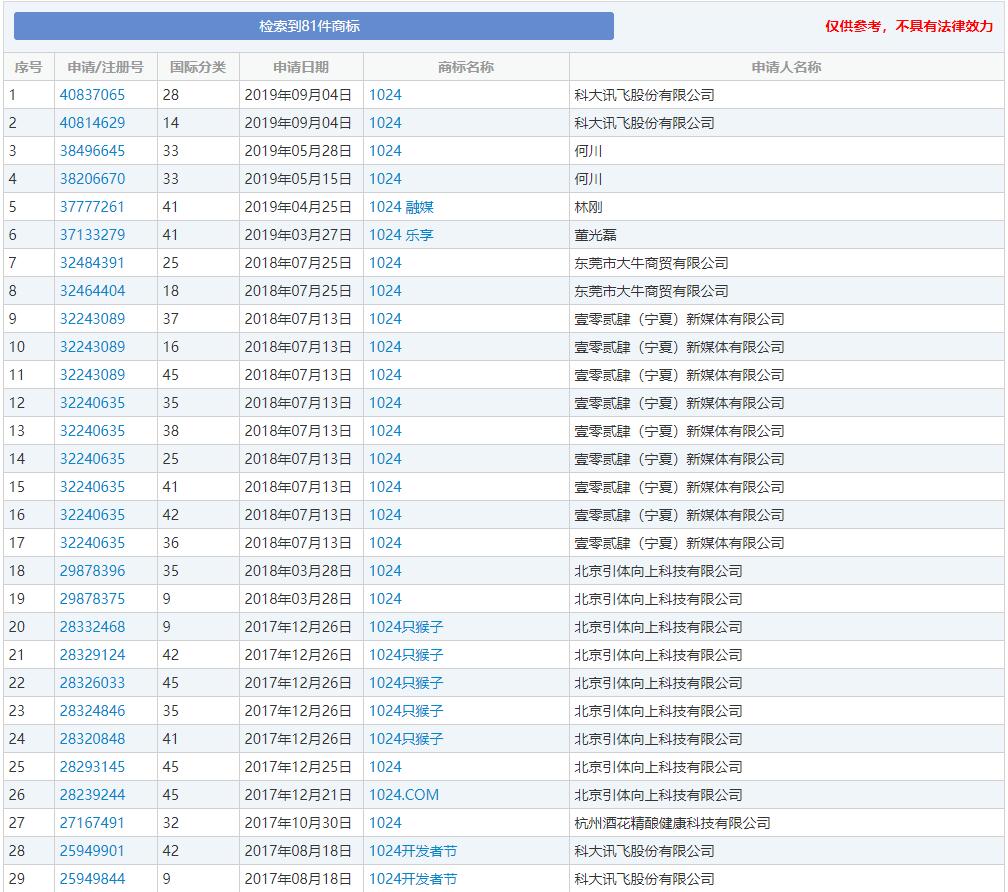This screenshot has height=892, width=1008.
Task: Open the 1024 融媒 trademark name
Action: point(401,207)
